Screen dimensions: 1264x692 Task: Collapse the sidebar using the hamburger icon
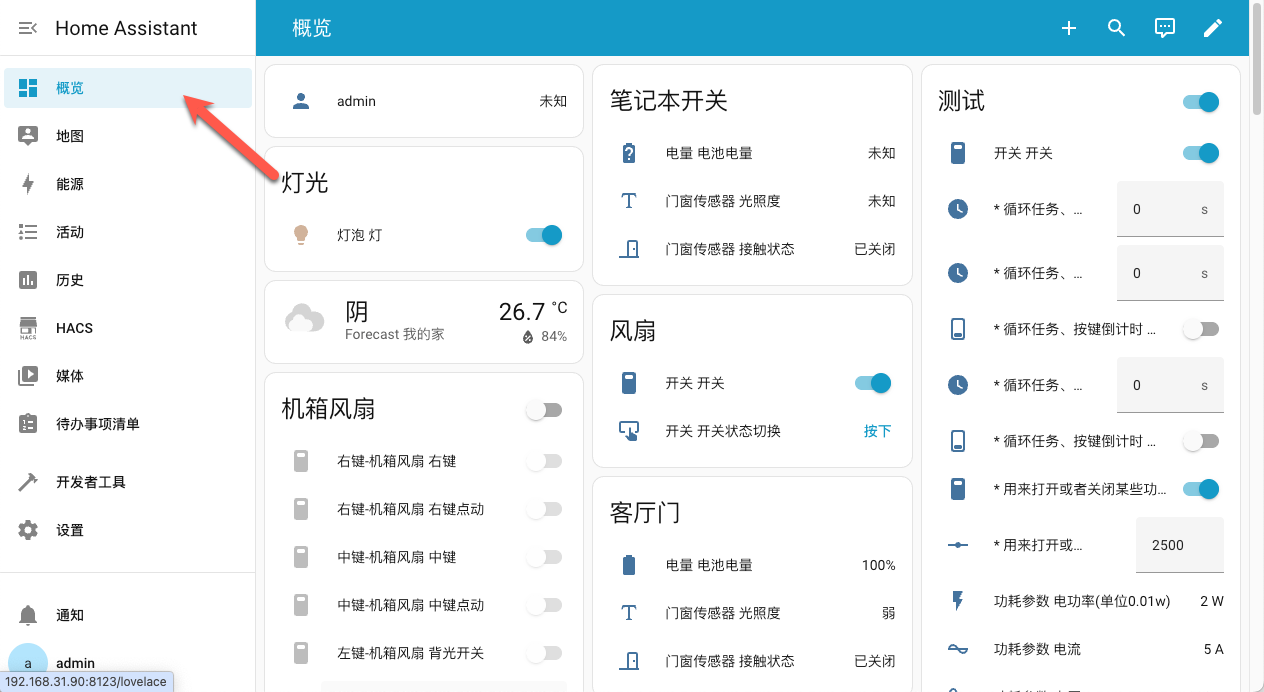click(x=27, y=28)
